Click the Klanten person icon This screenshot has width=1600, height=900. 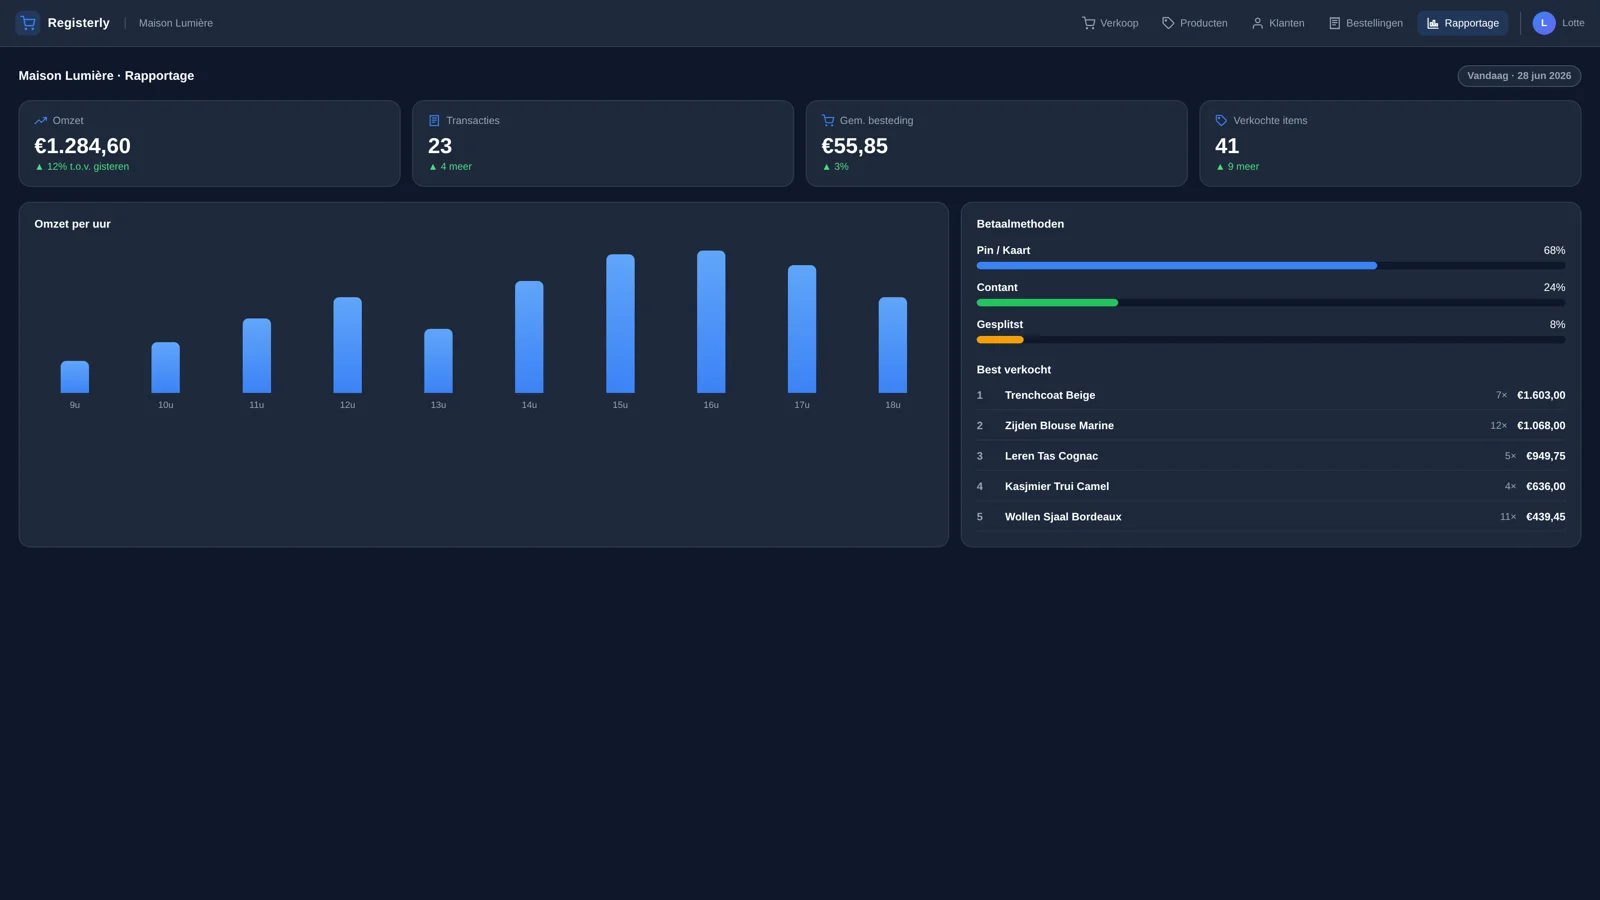point(1258,23)
